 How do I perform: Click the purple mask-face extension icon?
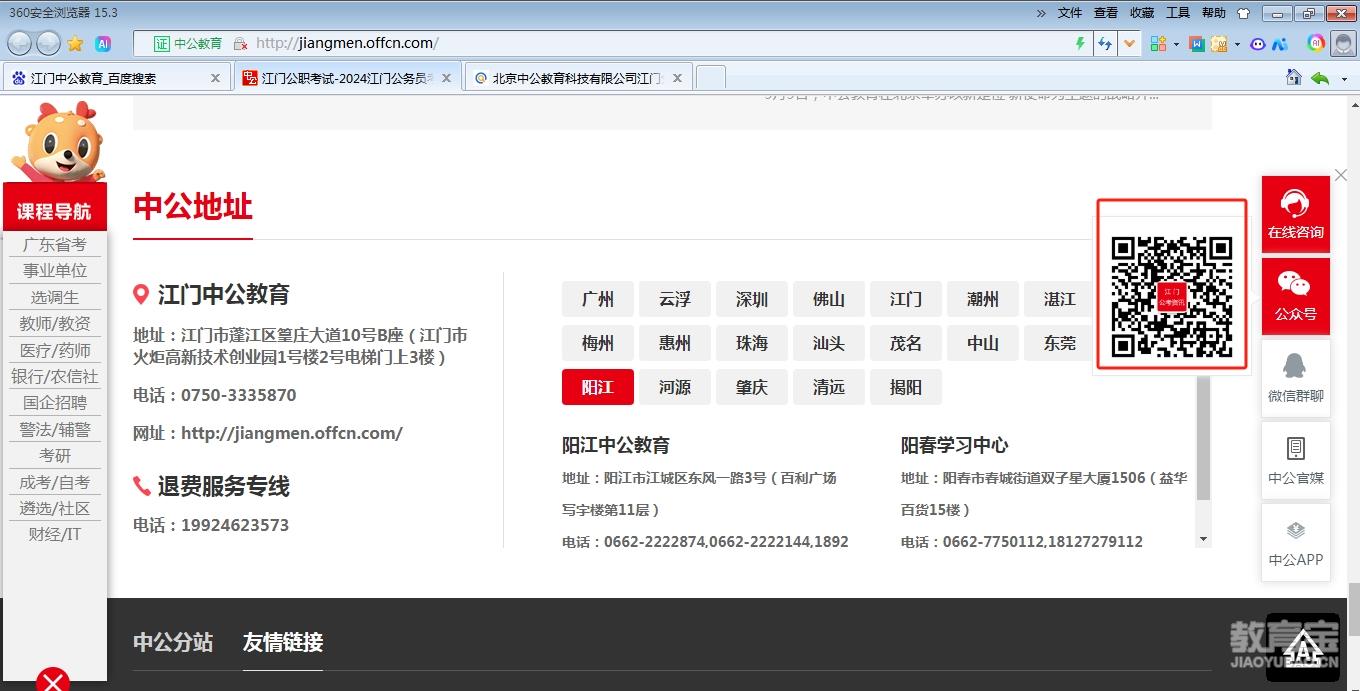click(1258, 44)
